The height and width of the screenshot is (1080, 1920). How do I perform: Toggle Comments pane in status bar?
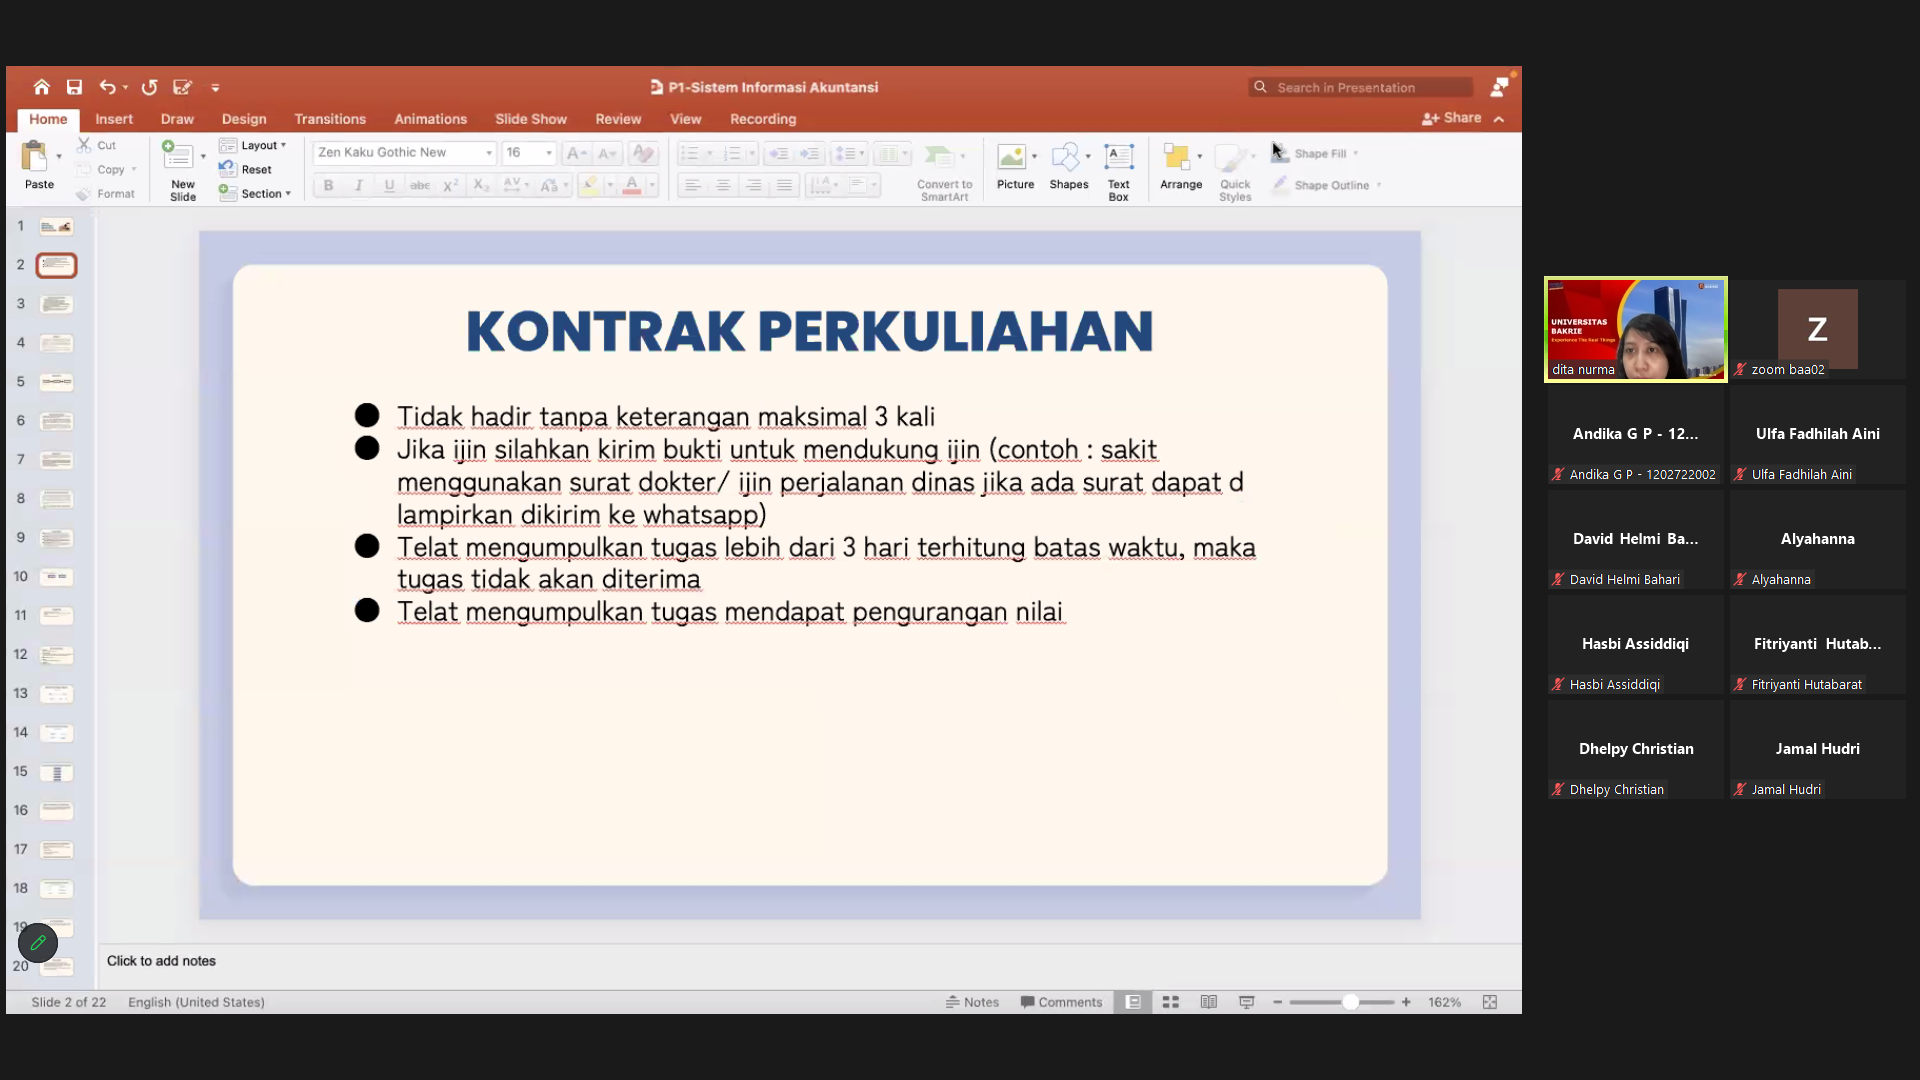pyautogui.click(x=1061, y=1002)
